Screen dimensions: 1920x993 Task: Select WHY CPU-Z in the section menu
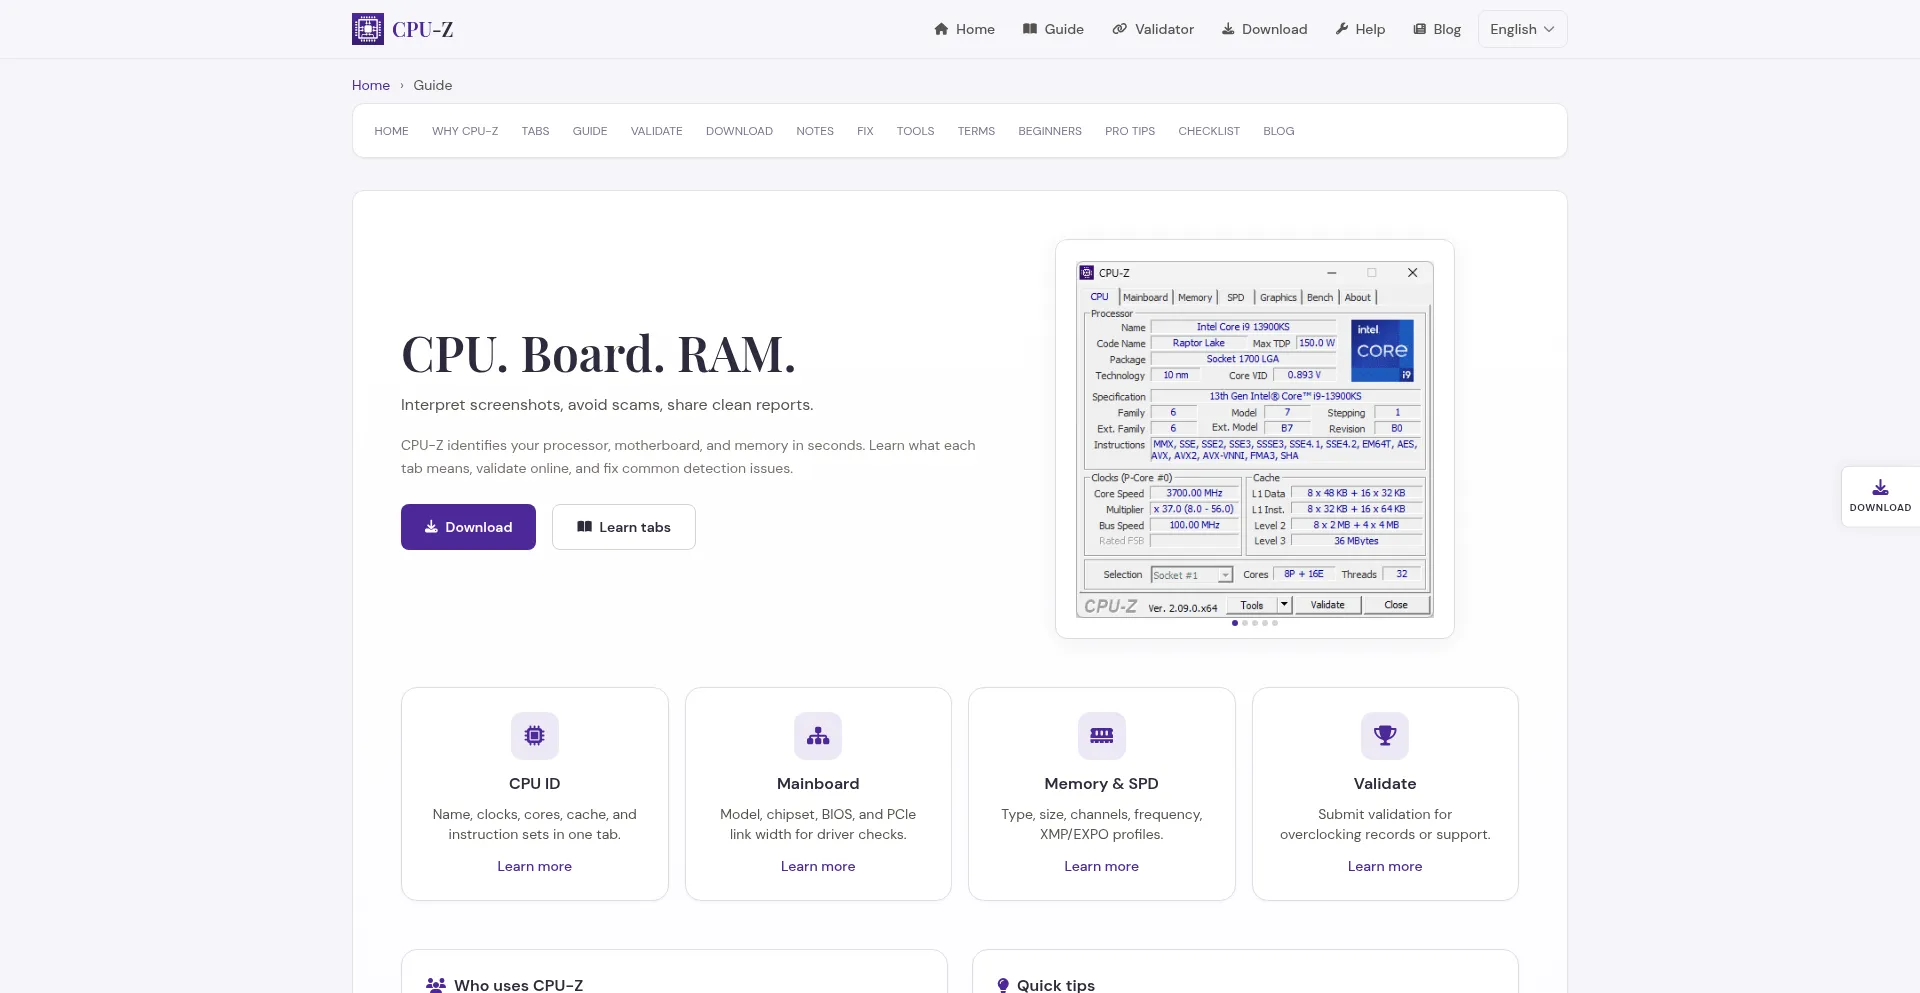[x=465, y=131]
